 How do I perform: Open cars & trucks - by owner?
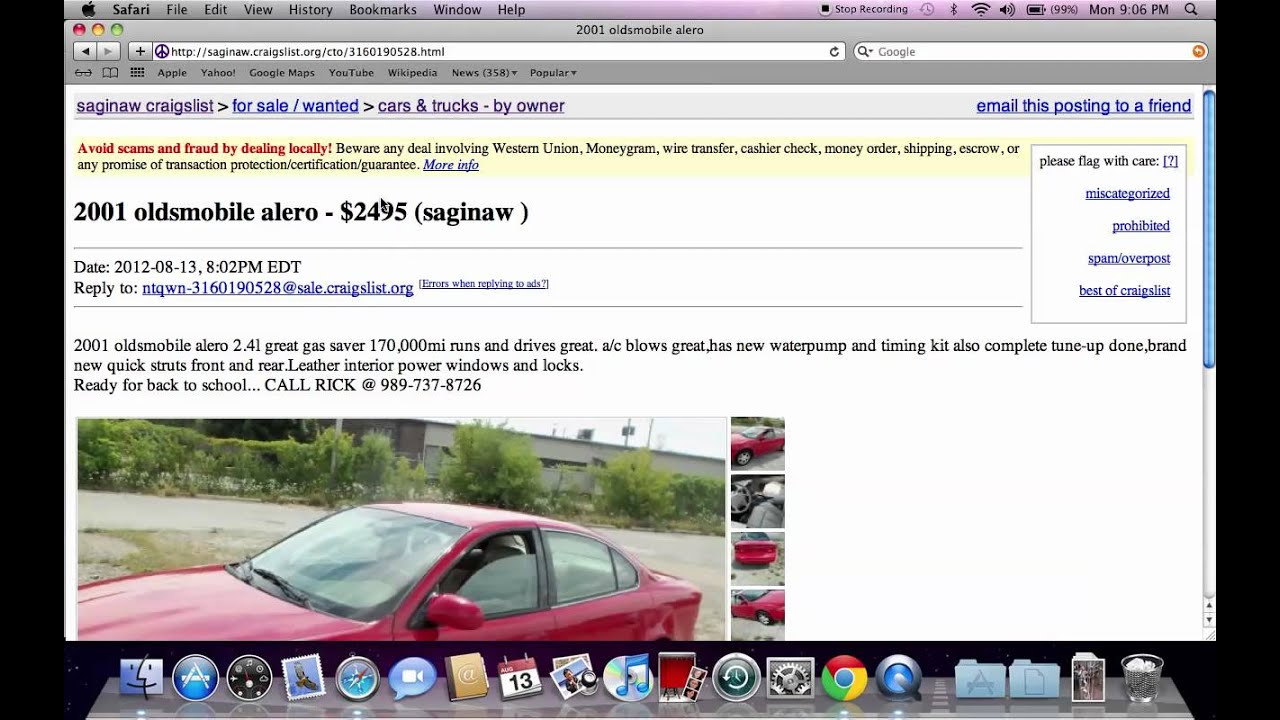click(471, 106)
